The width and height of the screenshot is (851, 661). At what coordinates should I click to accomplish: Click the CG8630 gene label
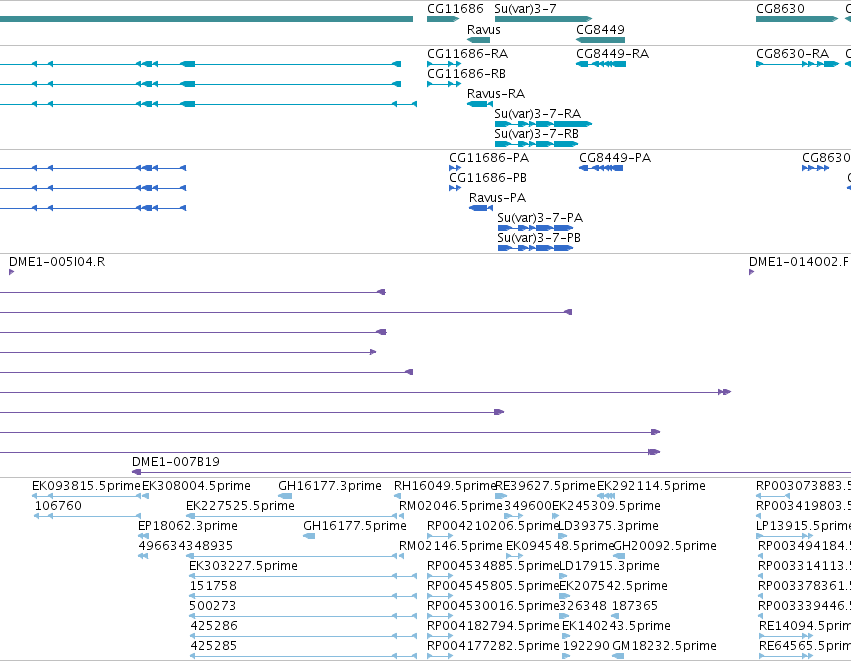coord(780,9)
